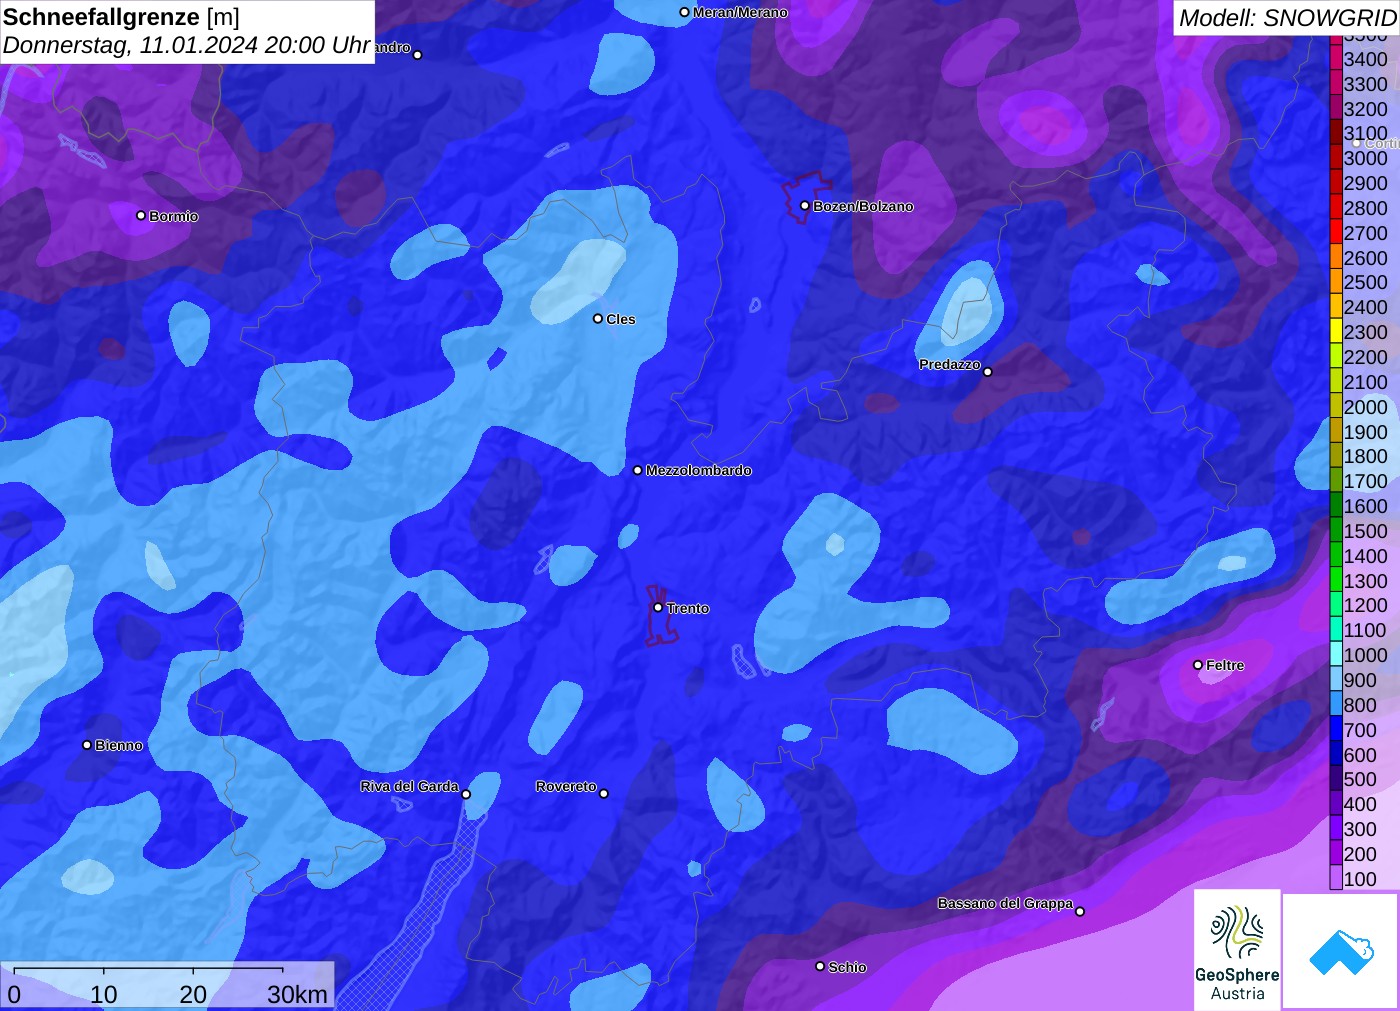Click the Predazzo town marker
The height and width of the screenshot is (1011, 1400).
pos(988,372)
